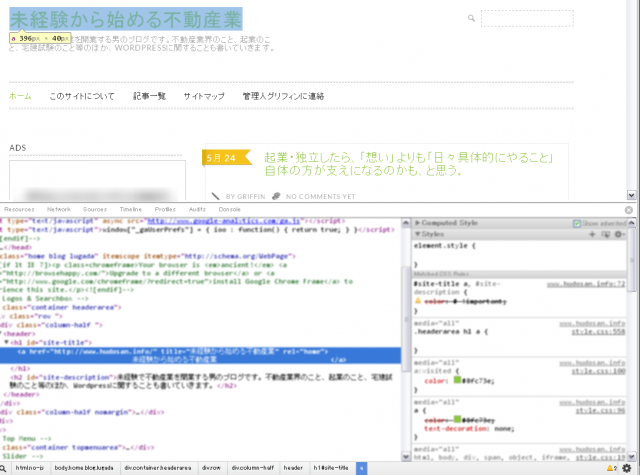Select div.row breadcrumb
This screenshot has width=640, height=475.
[x=211, y=468]
